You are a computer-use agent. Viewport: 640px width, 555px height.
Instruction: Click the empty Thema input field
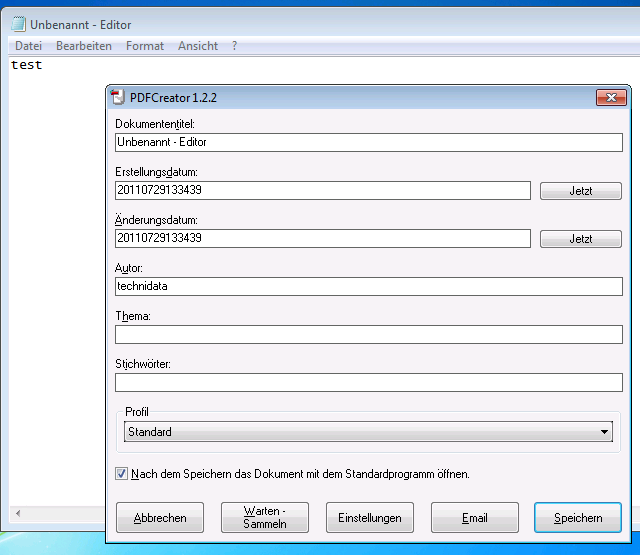coord(369,335)
